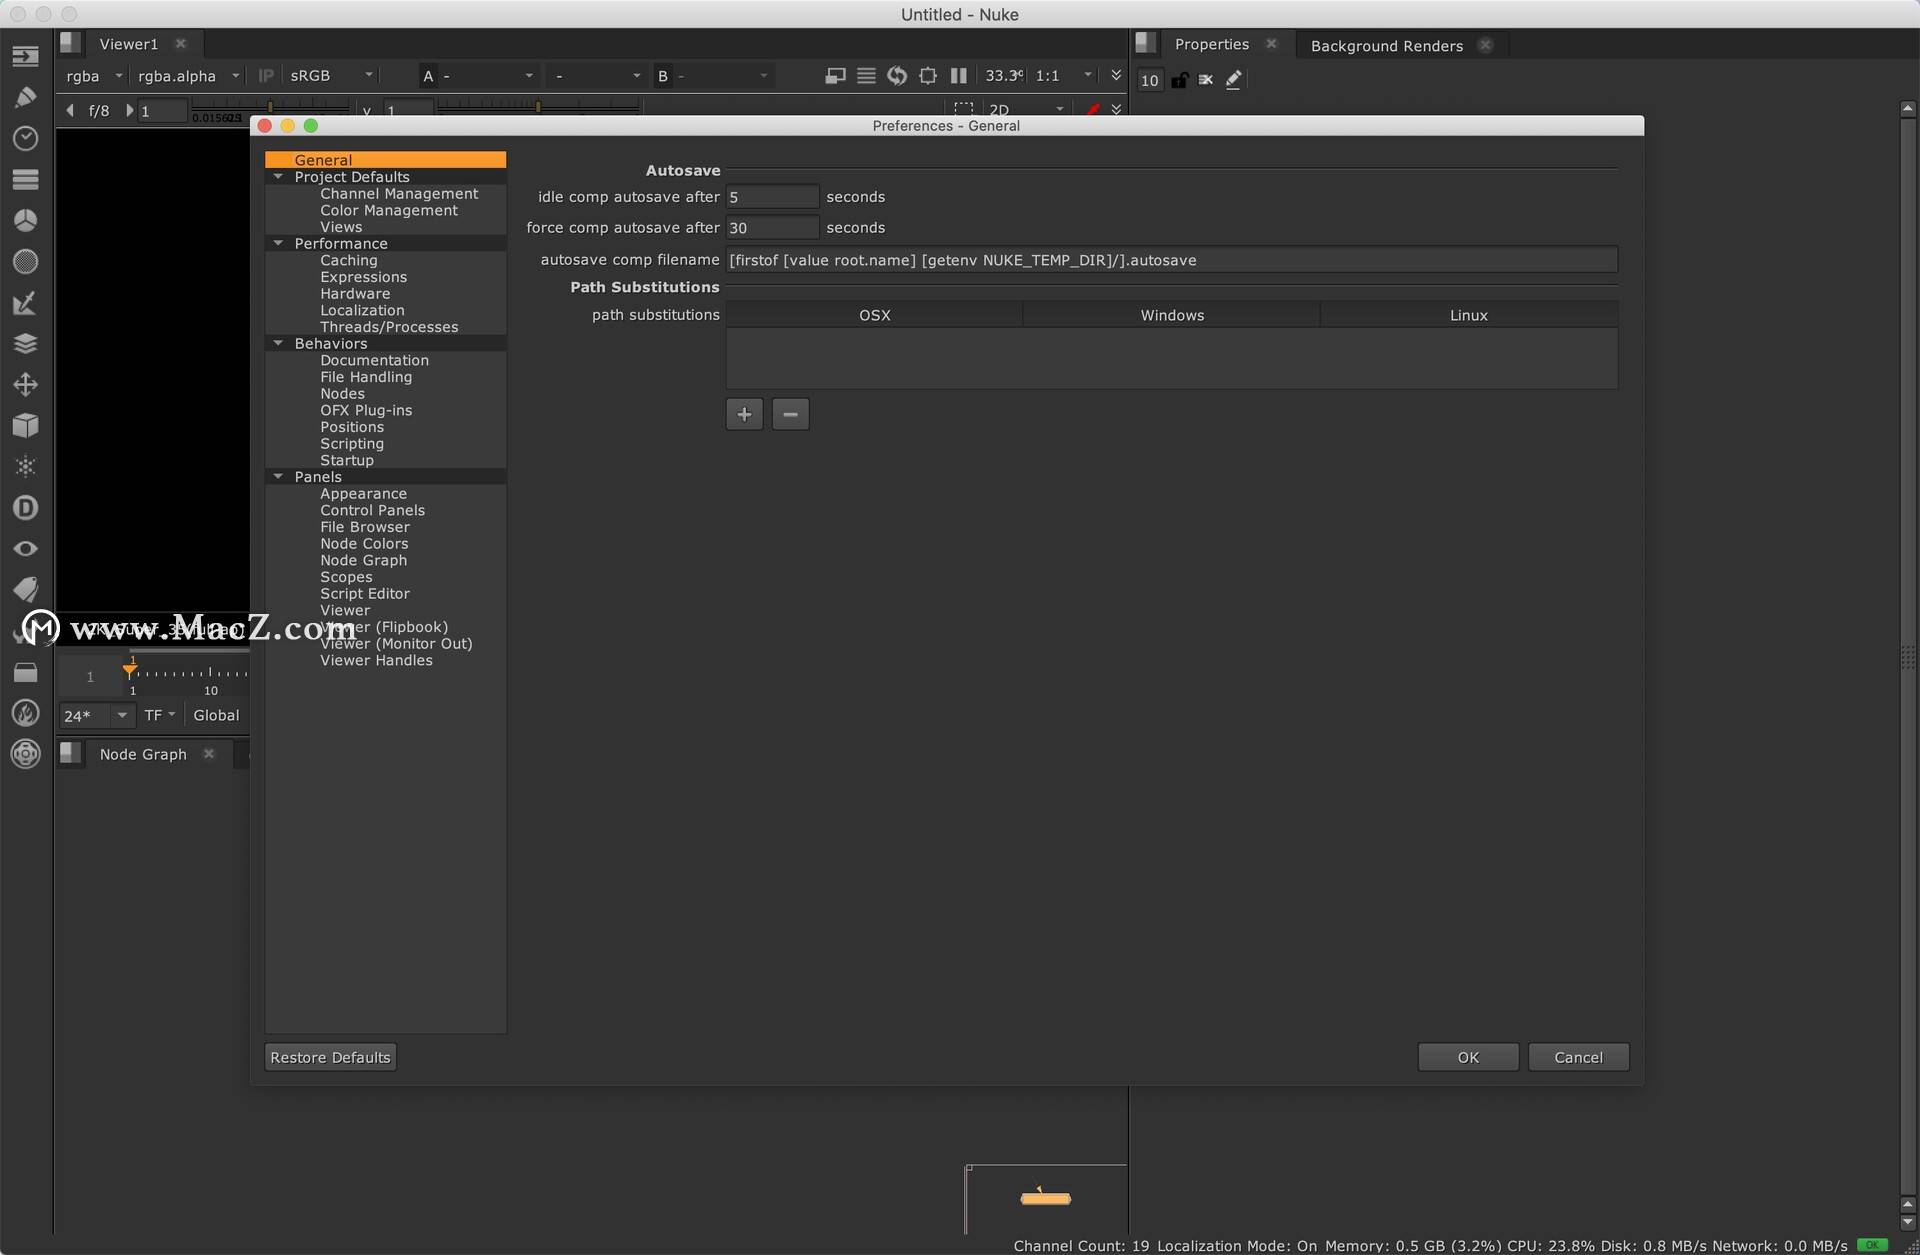Open the Draw nodes pencil icon
1920x1255 pixels.
click(x=25, y=97)
